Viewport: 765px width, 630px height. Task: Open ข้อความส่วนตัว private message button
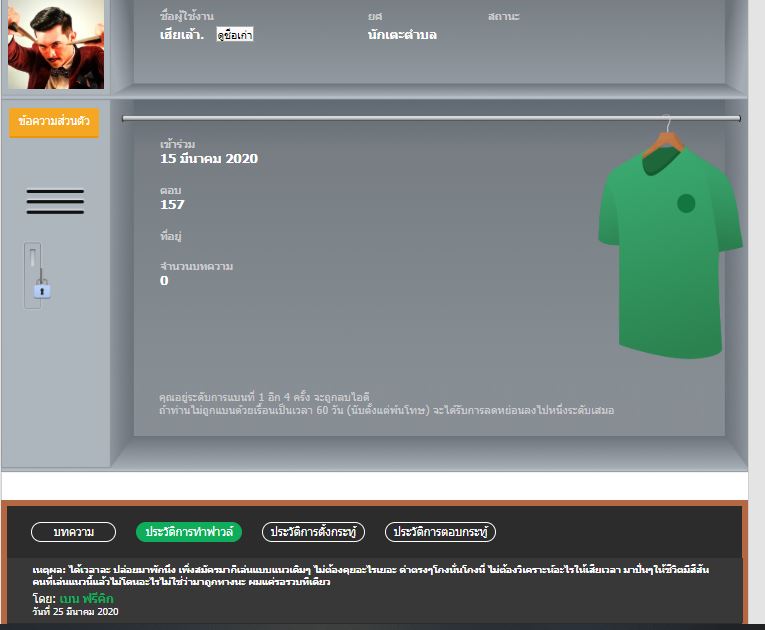click(x=54, y=121)
